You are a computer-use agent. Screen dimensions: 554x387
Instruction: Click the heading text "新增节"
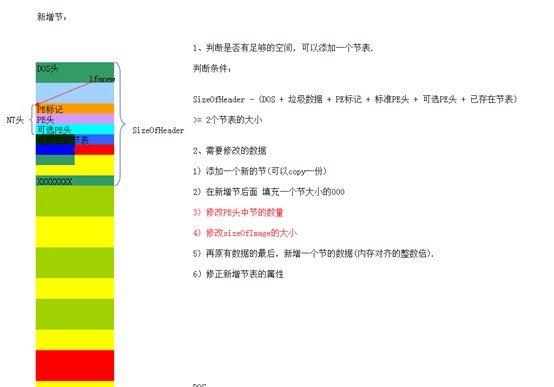tap(52, 17)
